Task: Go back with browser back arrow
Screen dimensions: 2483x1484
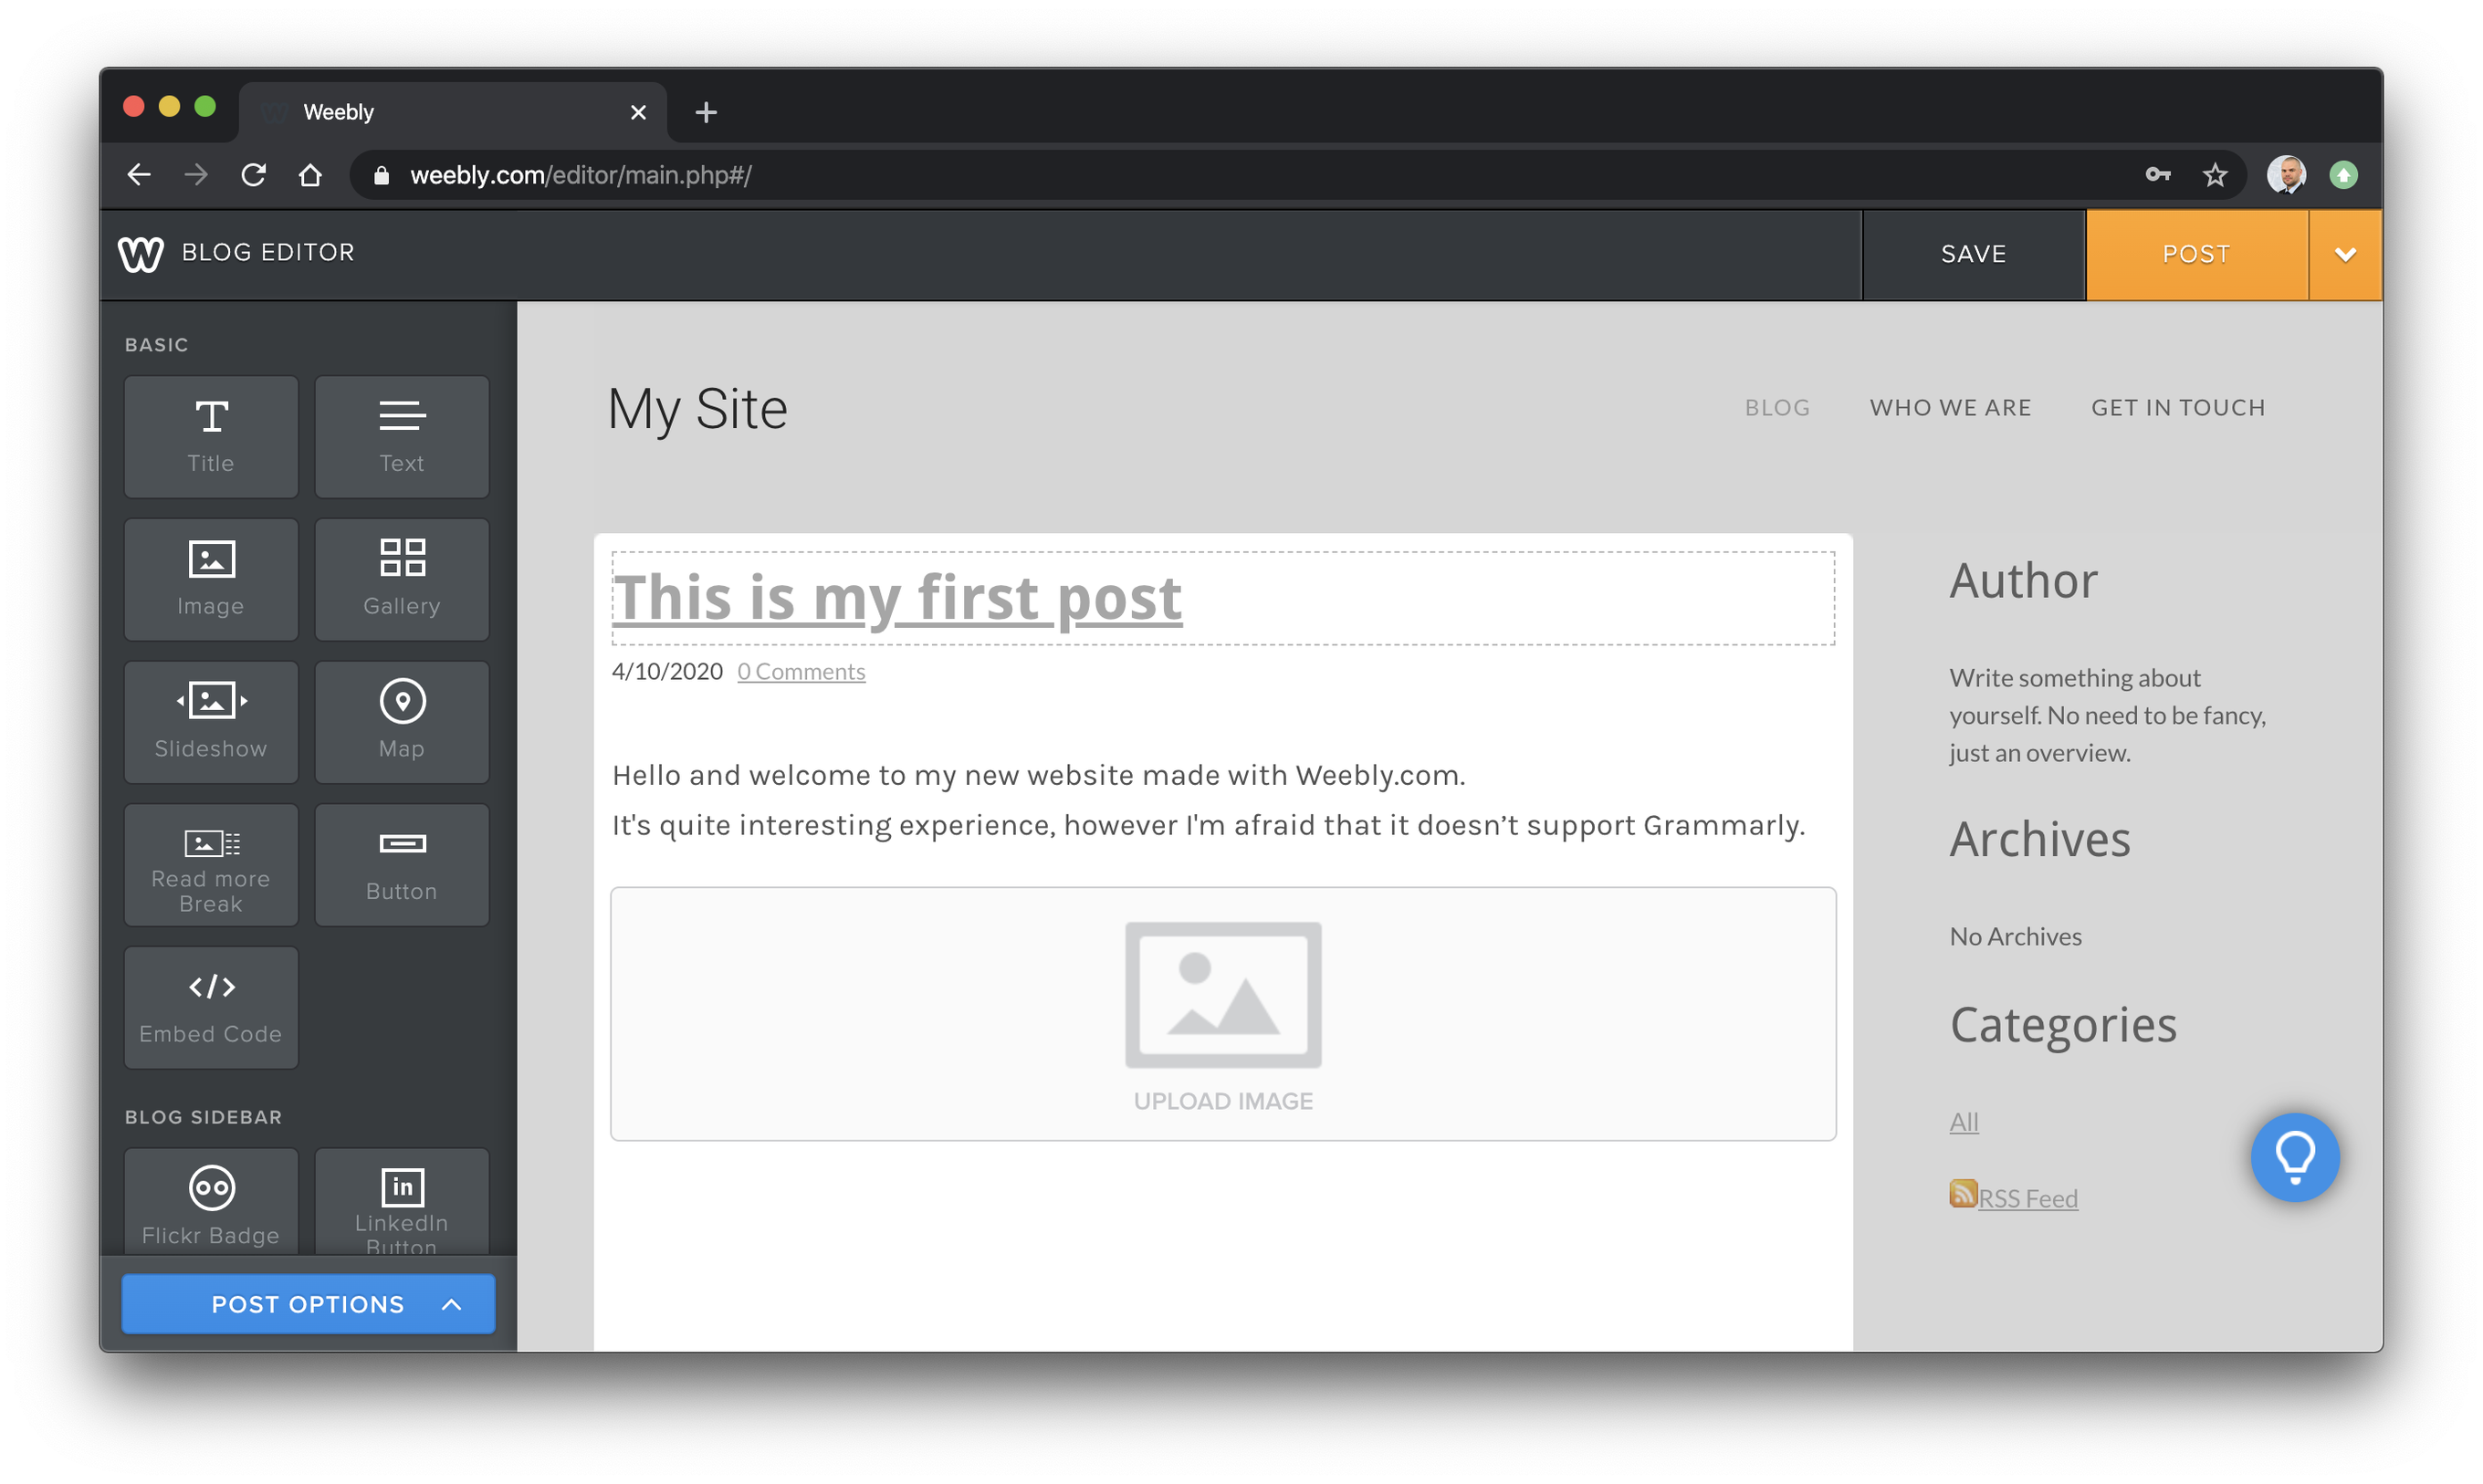Action: [139, 175]
